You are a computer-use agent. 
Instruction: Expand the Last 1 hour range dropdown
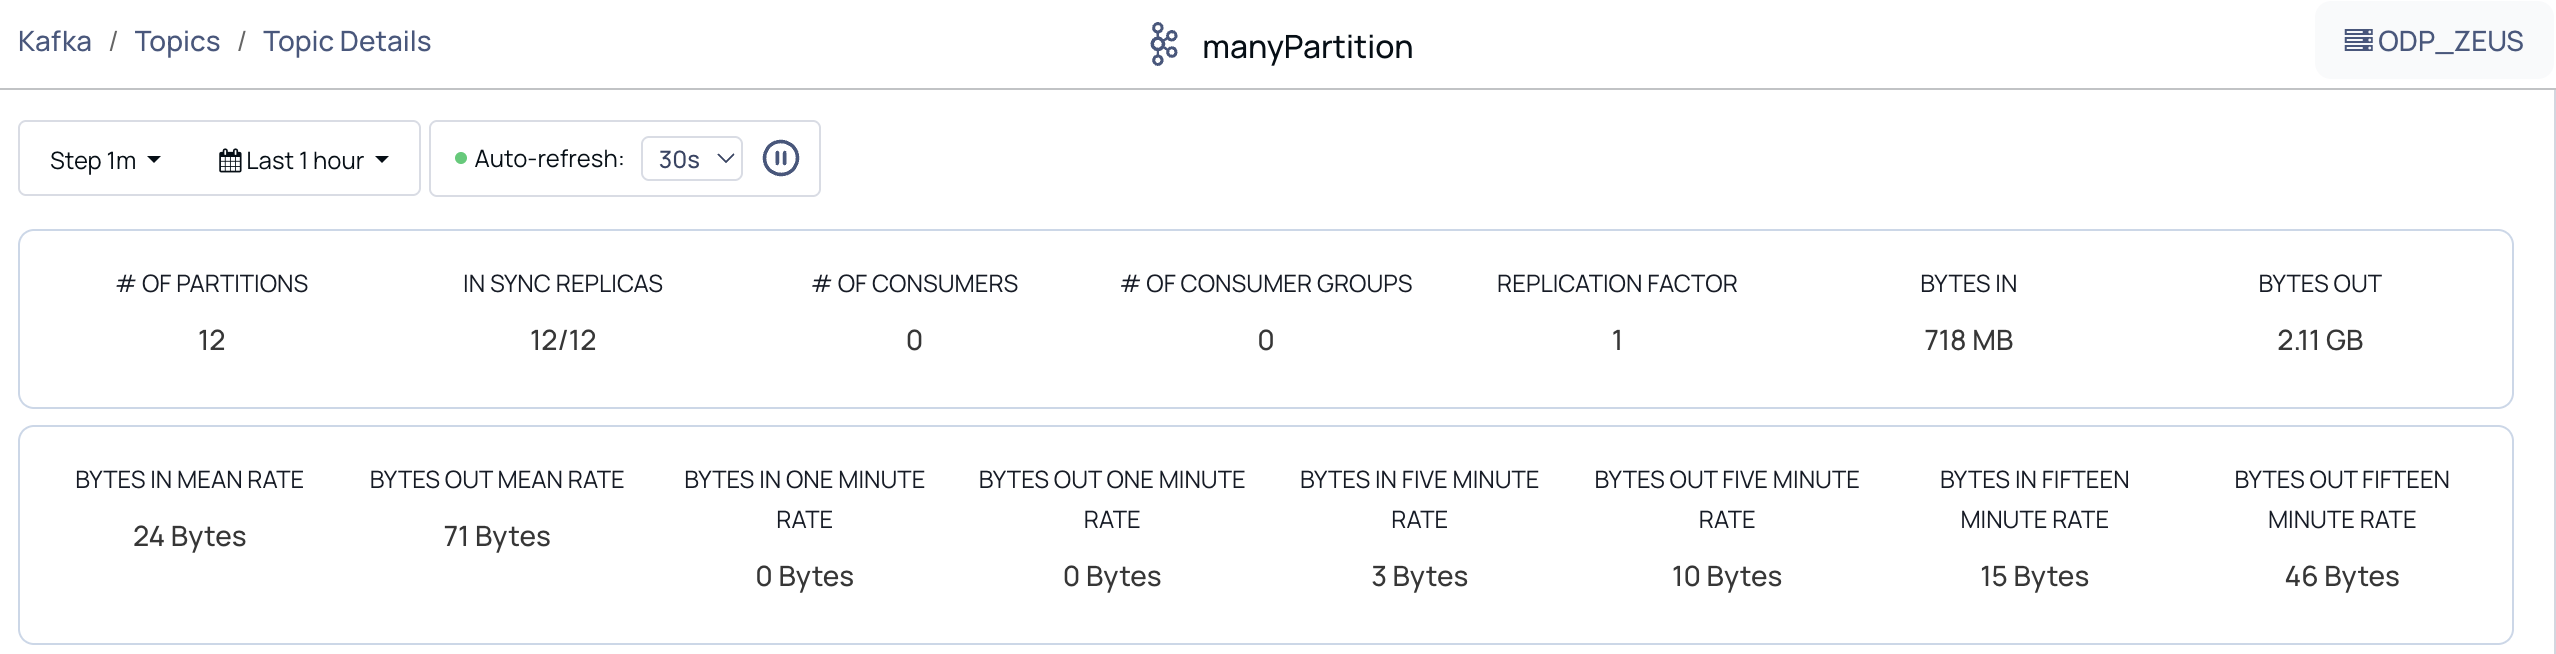pos(304,160)
